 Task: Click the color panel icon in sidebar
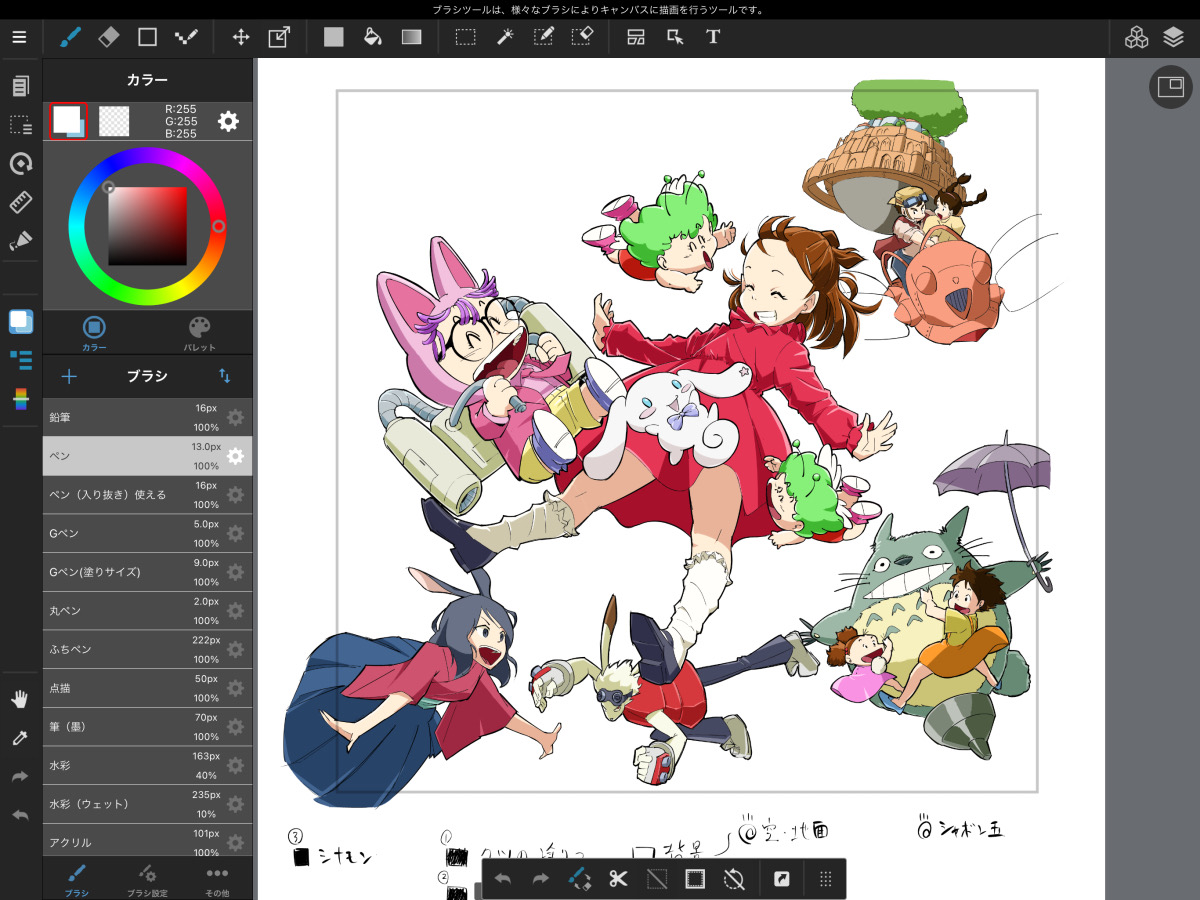[20, 321]
